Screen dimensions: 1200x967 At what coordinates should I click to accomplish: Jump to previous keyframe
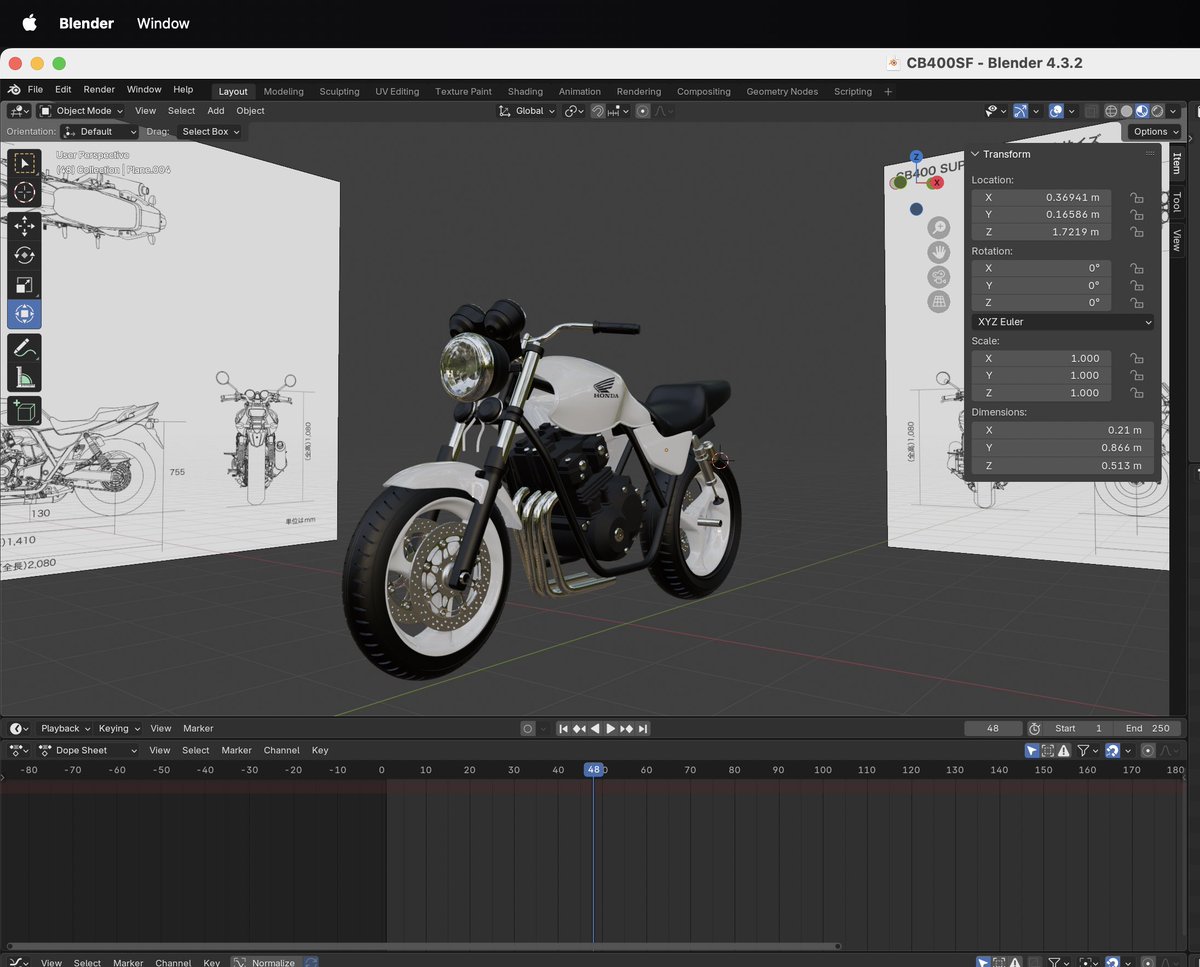(x=579, y=729)
